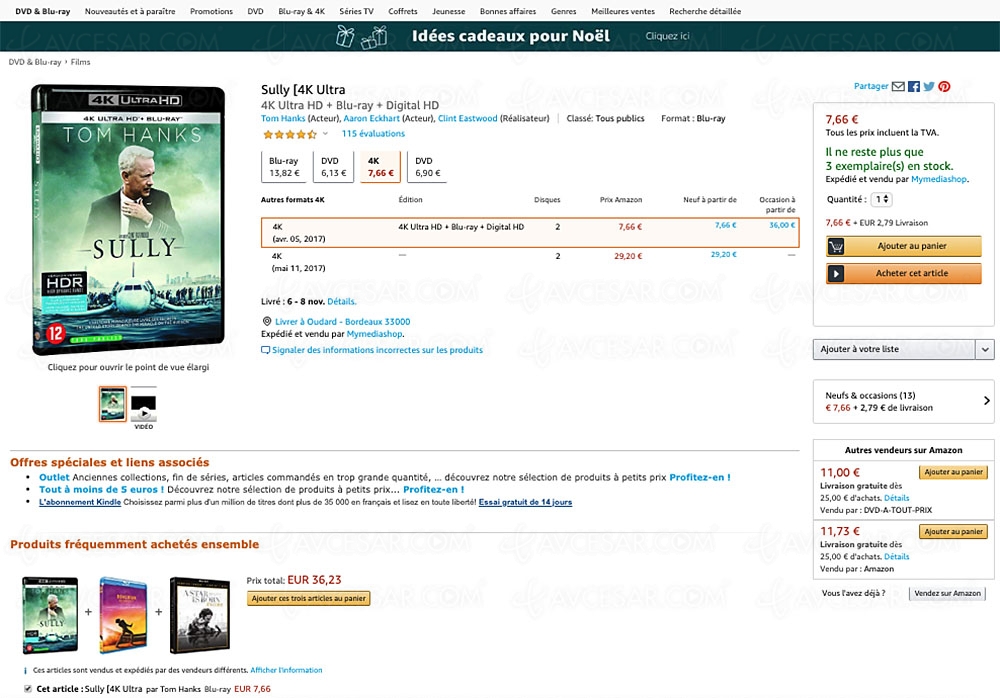Open Clint Eastwood director link
The width and height of the screenshot is (1000, 698).
tap(467, 119)
